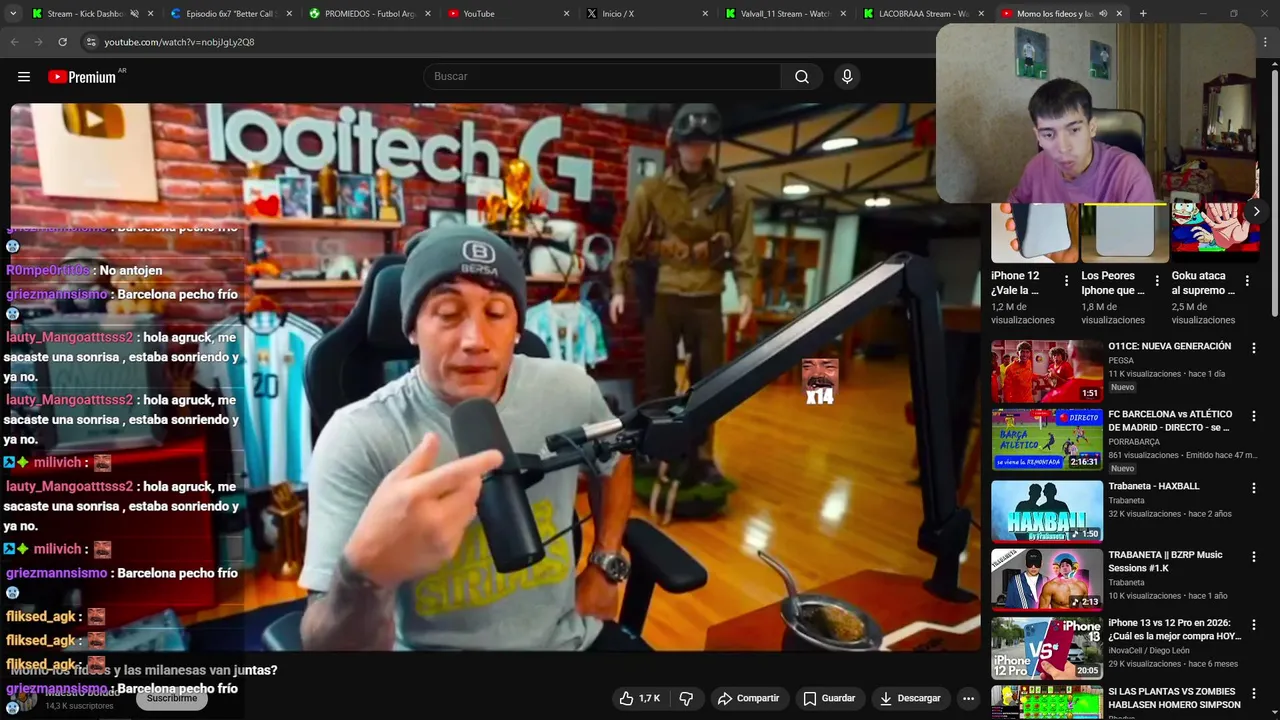Go back with browser back arrow
This screenshot has width=1280, height=720.
click(14, 42)
